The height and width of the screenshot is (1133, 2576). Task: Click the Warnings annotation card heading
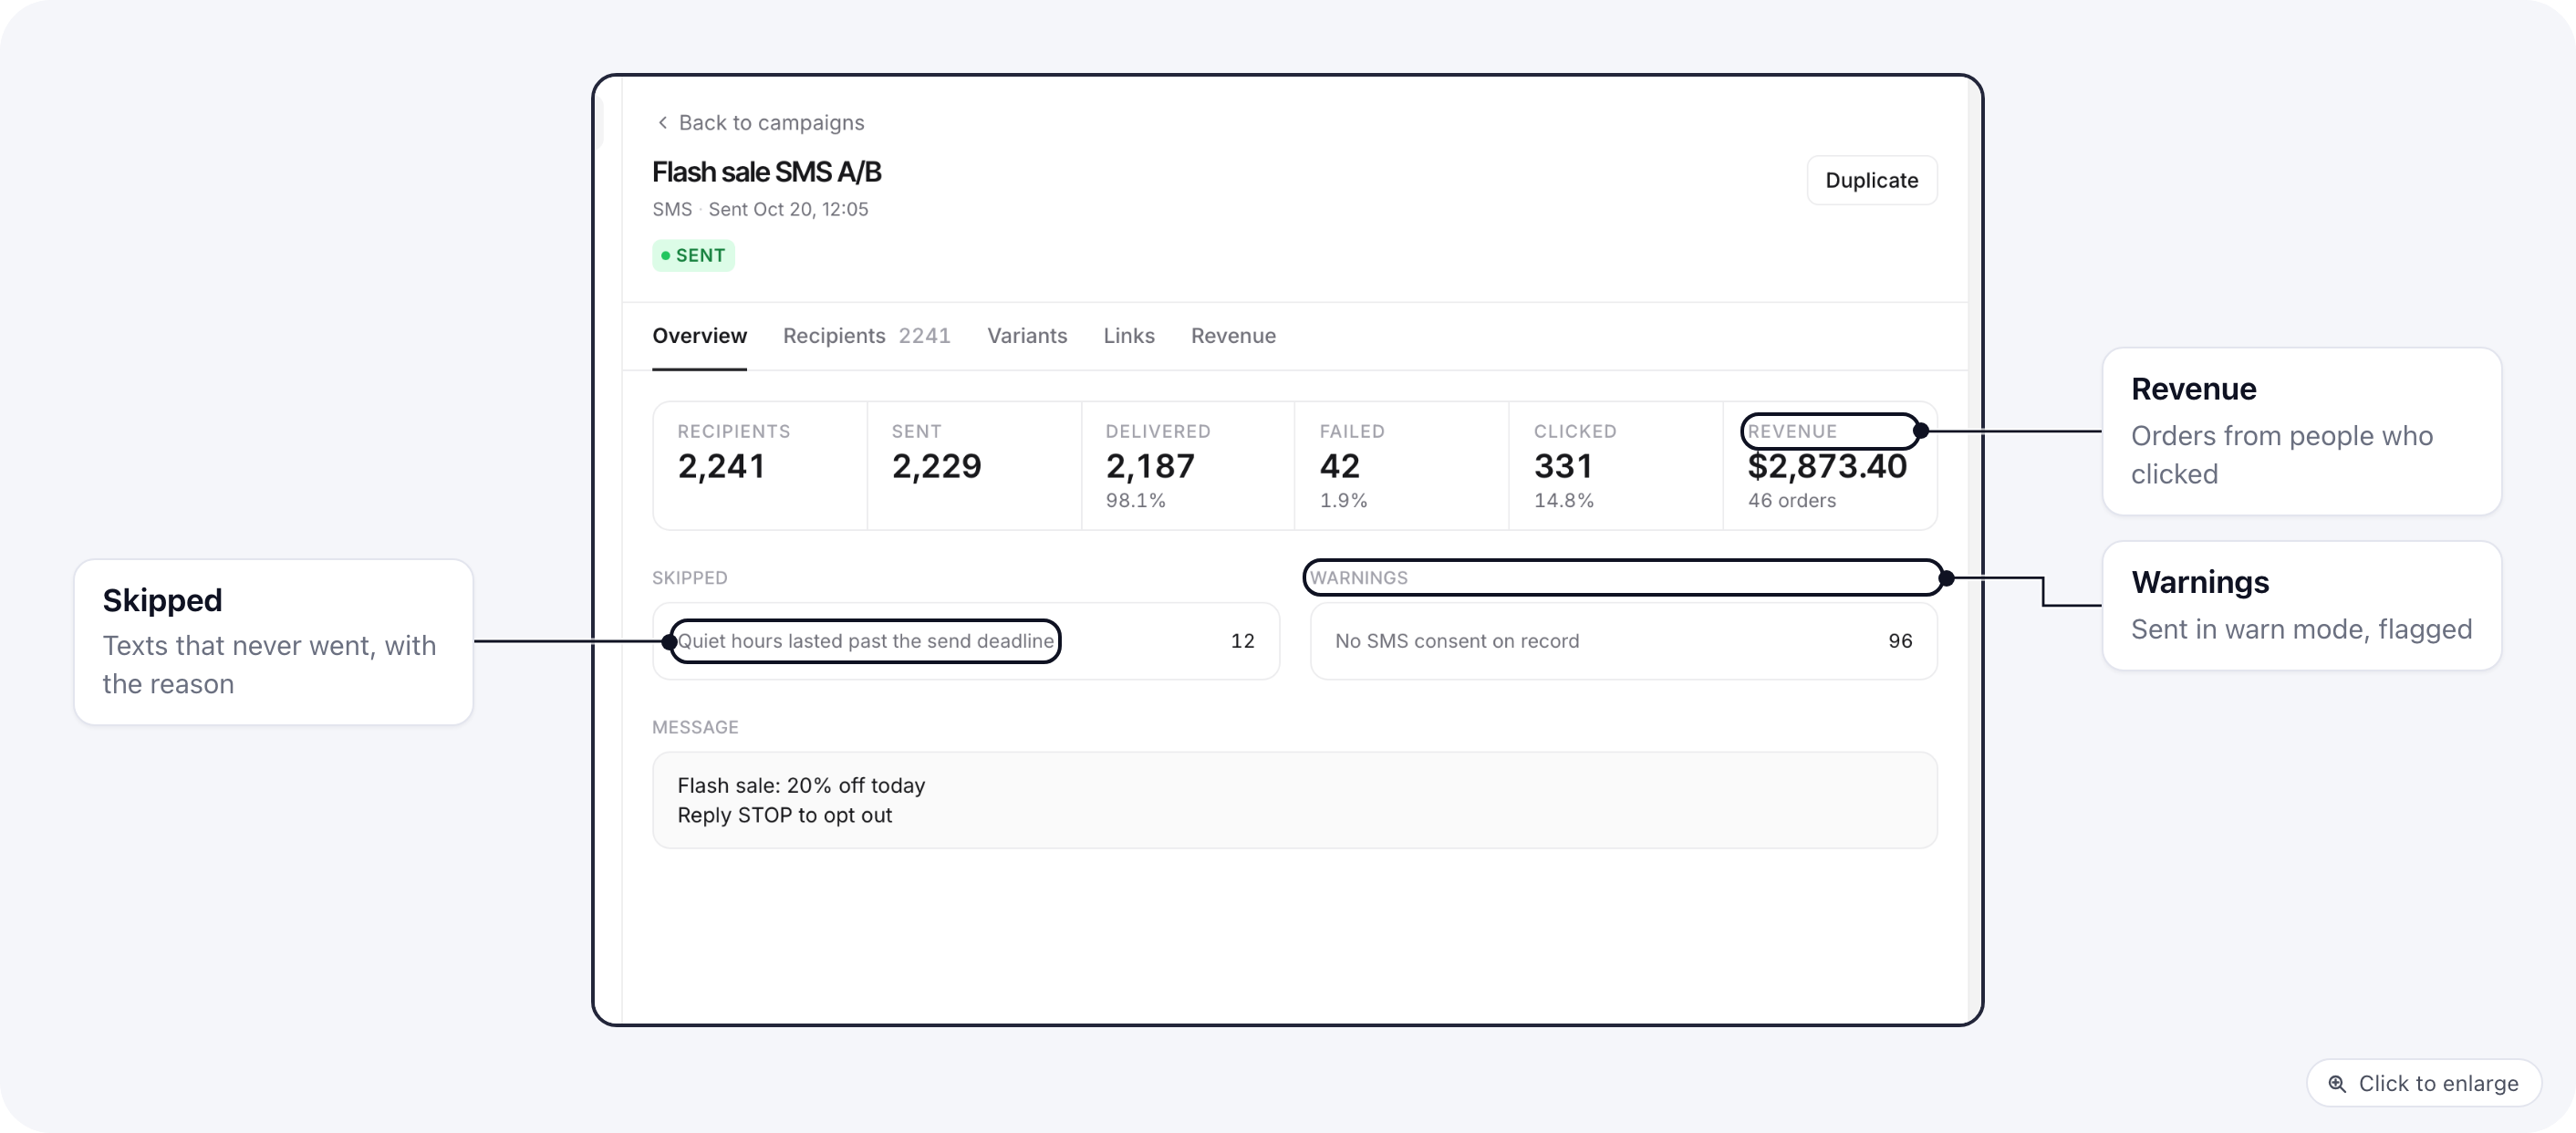pyautogui.click(x=2199, y=582)
